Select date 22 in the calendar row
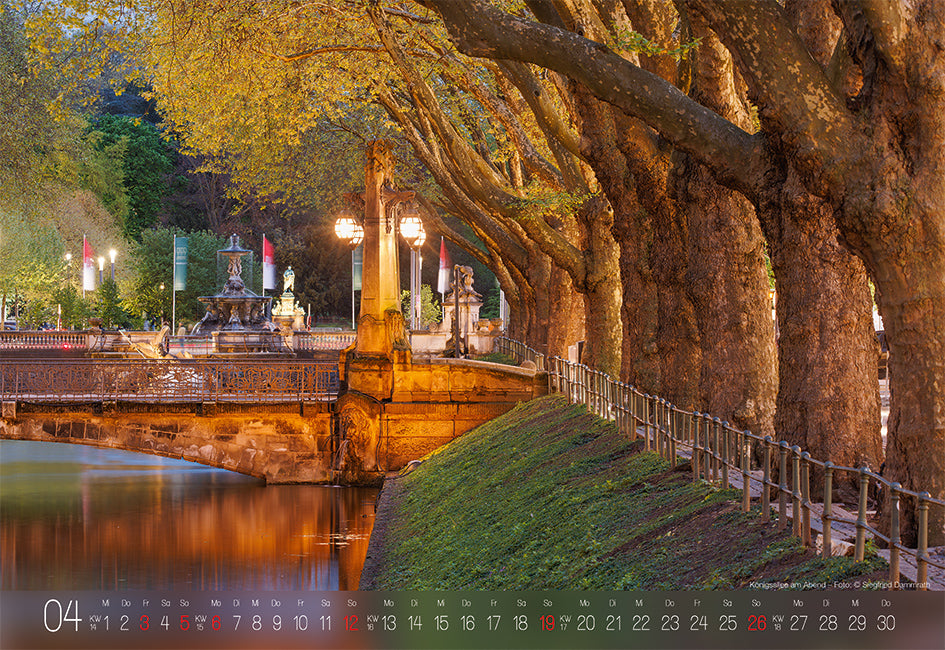This screenshot has height=650, width=945. [x=640, y=622]
